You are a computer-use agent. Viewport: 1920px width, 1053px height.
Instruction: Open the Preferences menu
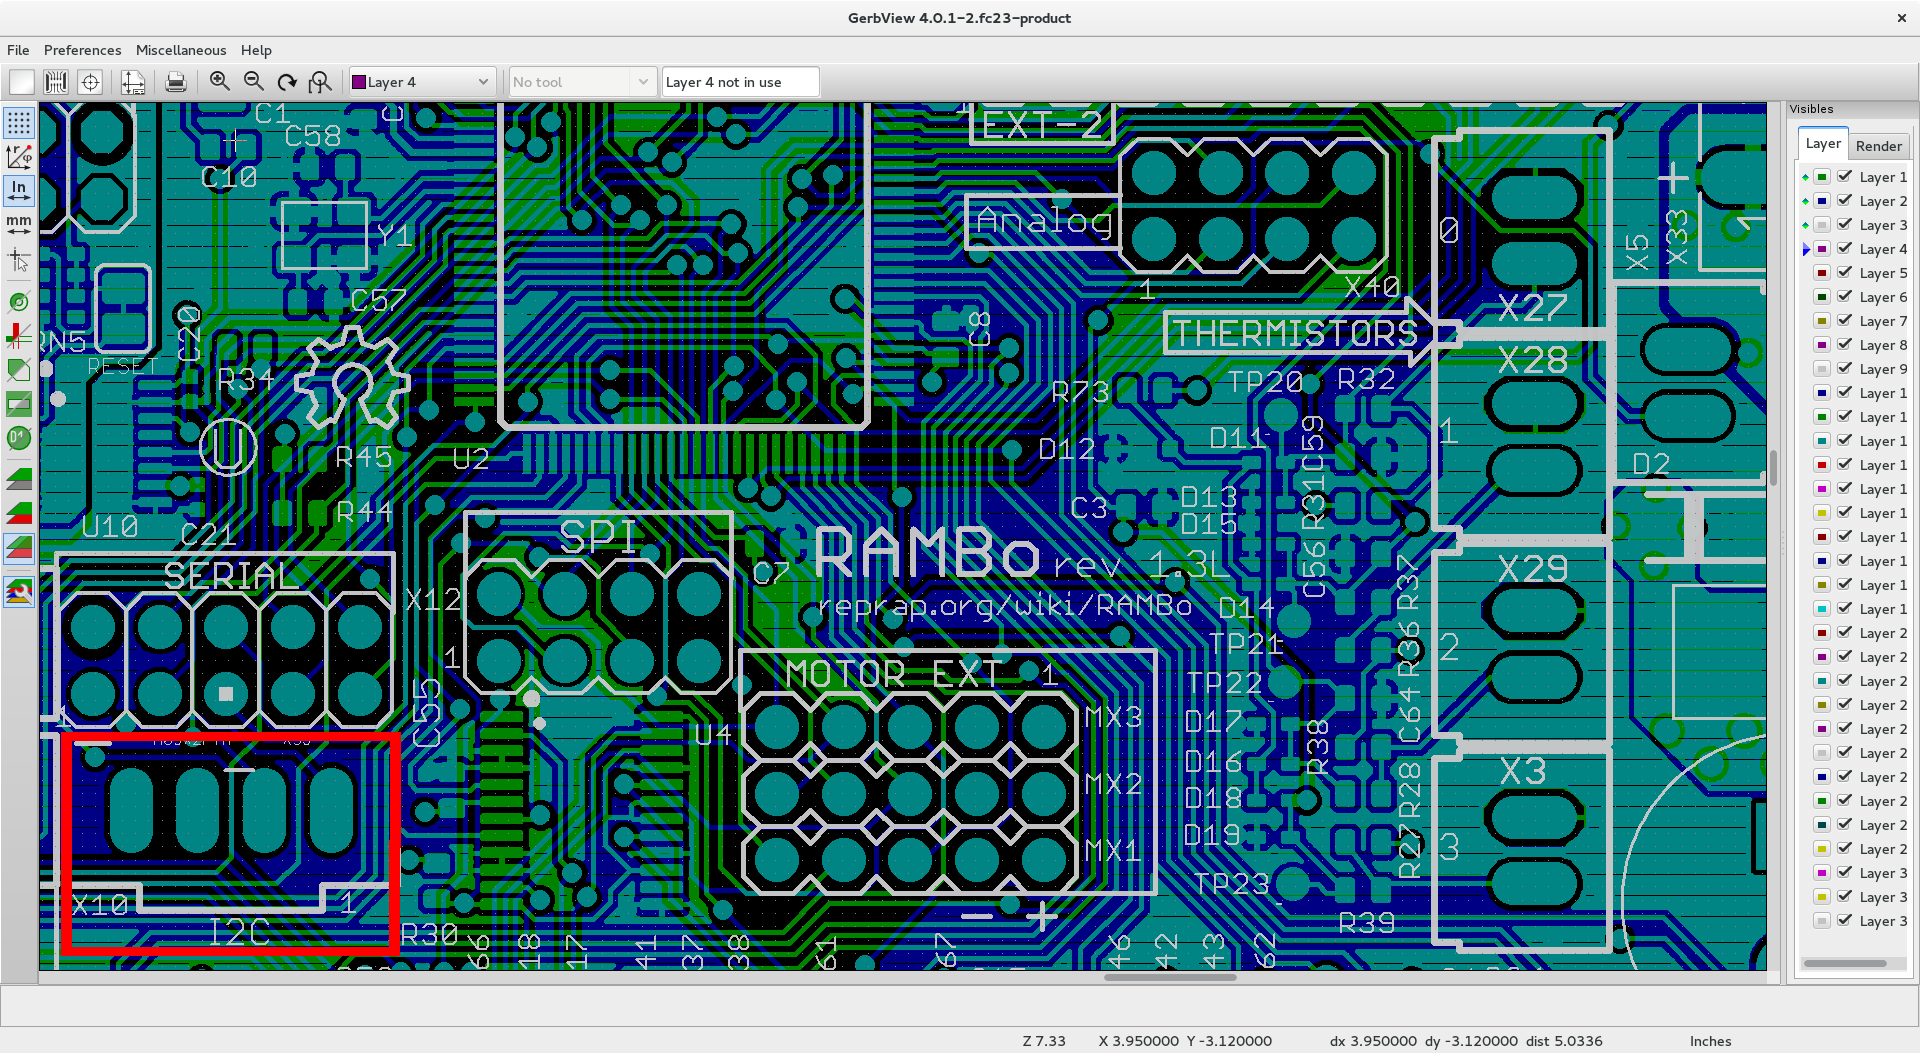point(82,50)
